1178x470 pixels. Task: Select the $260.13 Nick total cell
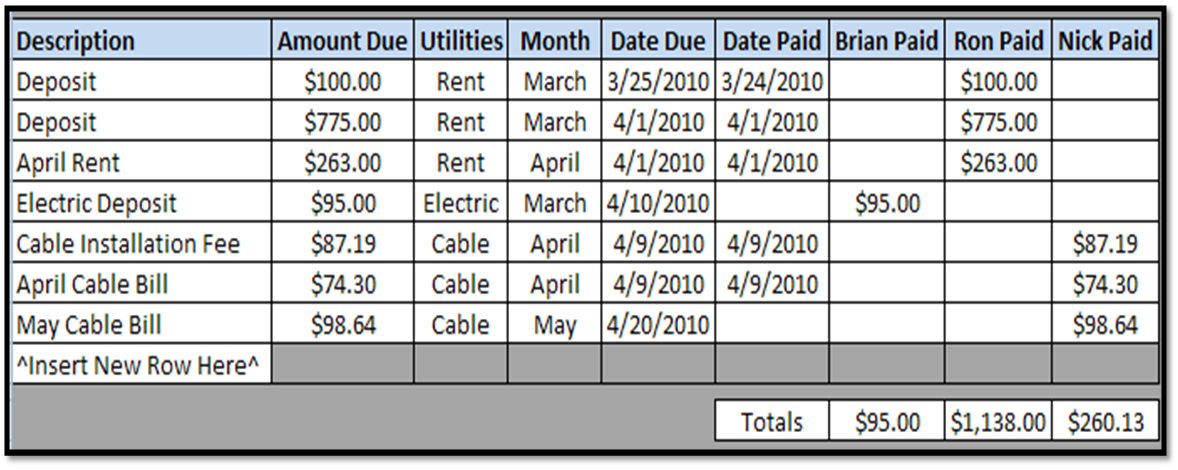pyautogui.click(x=1105, y=421)
